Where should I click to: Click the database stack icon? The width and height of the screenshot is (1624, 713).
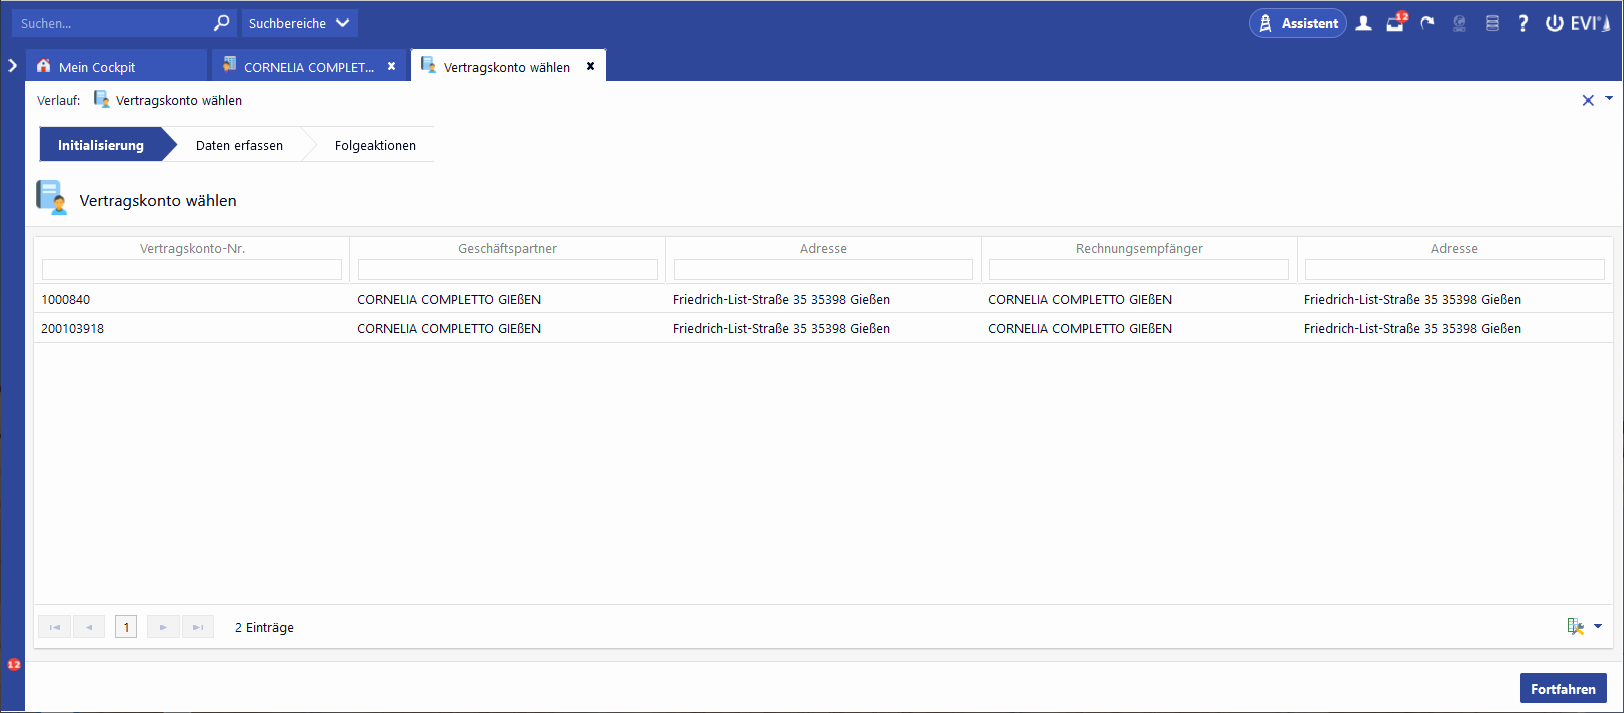(x=1492, y=23)
